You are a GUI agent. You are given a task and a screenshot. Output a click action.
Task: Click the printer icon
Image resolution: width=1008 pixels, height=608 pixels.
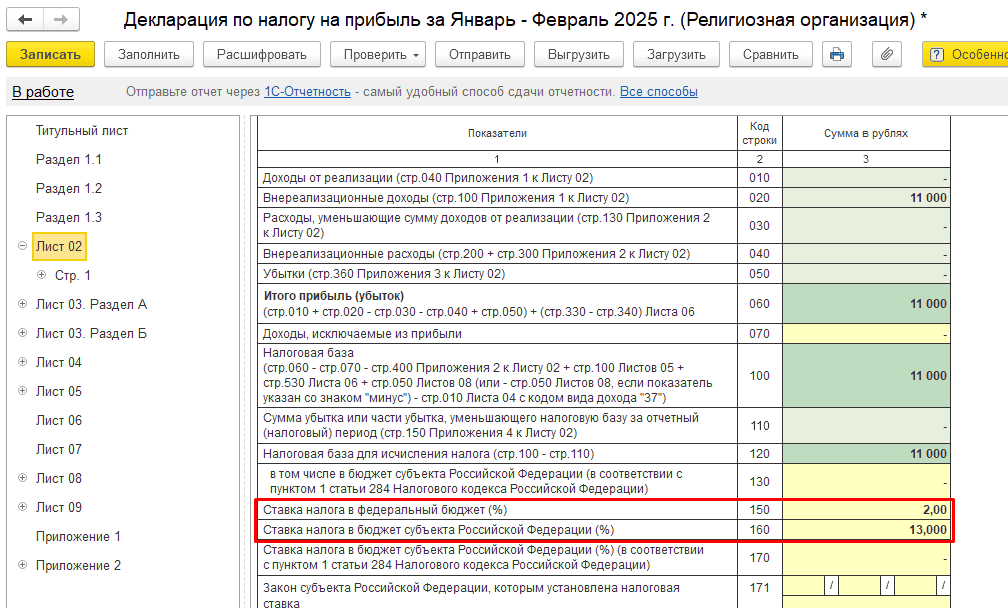coord(837,54)
